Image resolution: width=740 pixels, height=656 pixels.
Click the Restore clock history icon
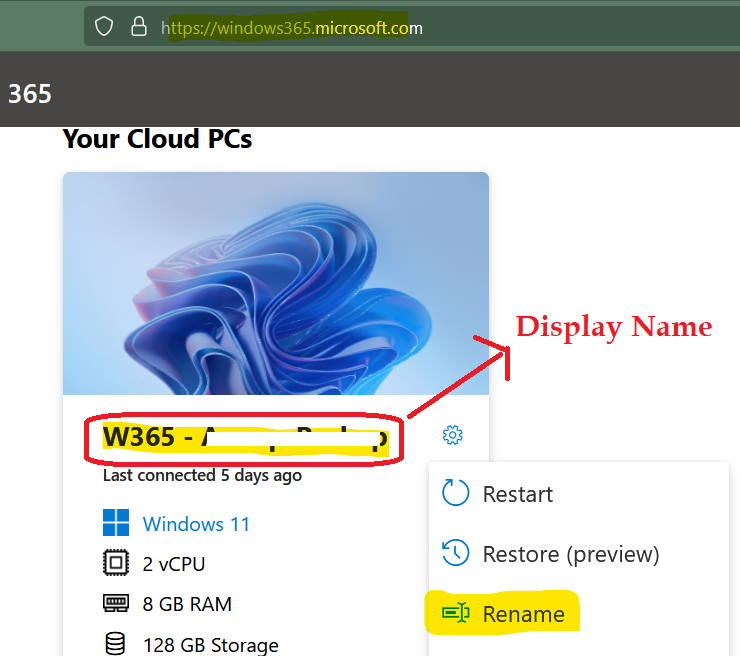pyautogui.click(x=455, y=553)
